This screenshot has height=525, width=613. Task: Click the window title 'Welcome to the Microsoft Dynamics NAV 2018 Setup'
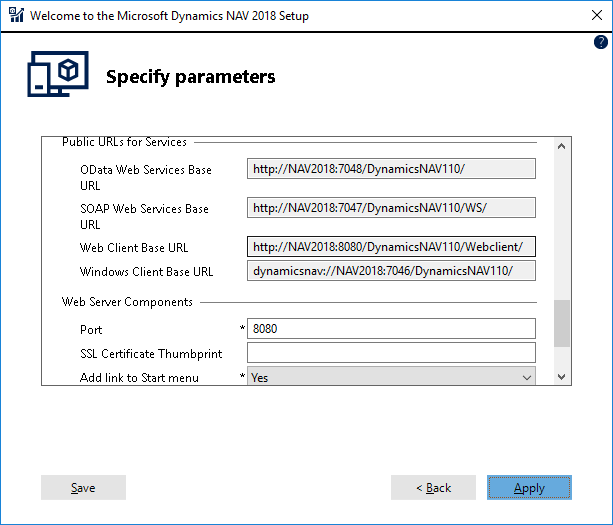[x=169, y=16]
